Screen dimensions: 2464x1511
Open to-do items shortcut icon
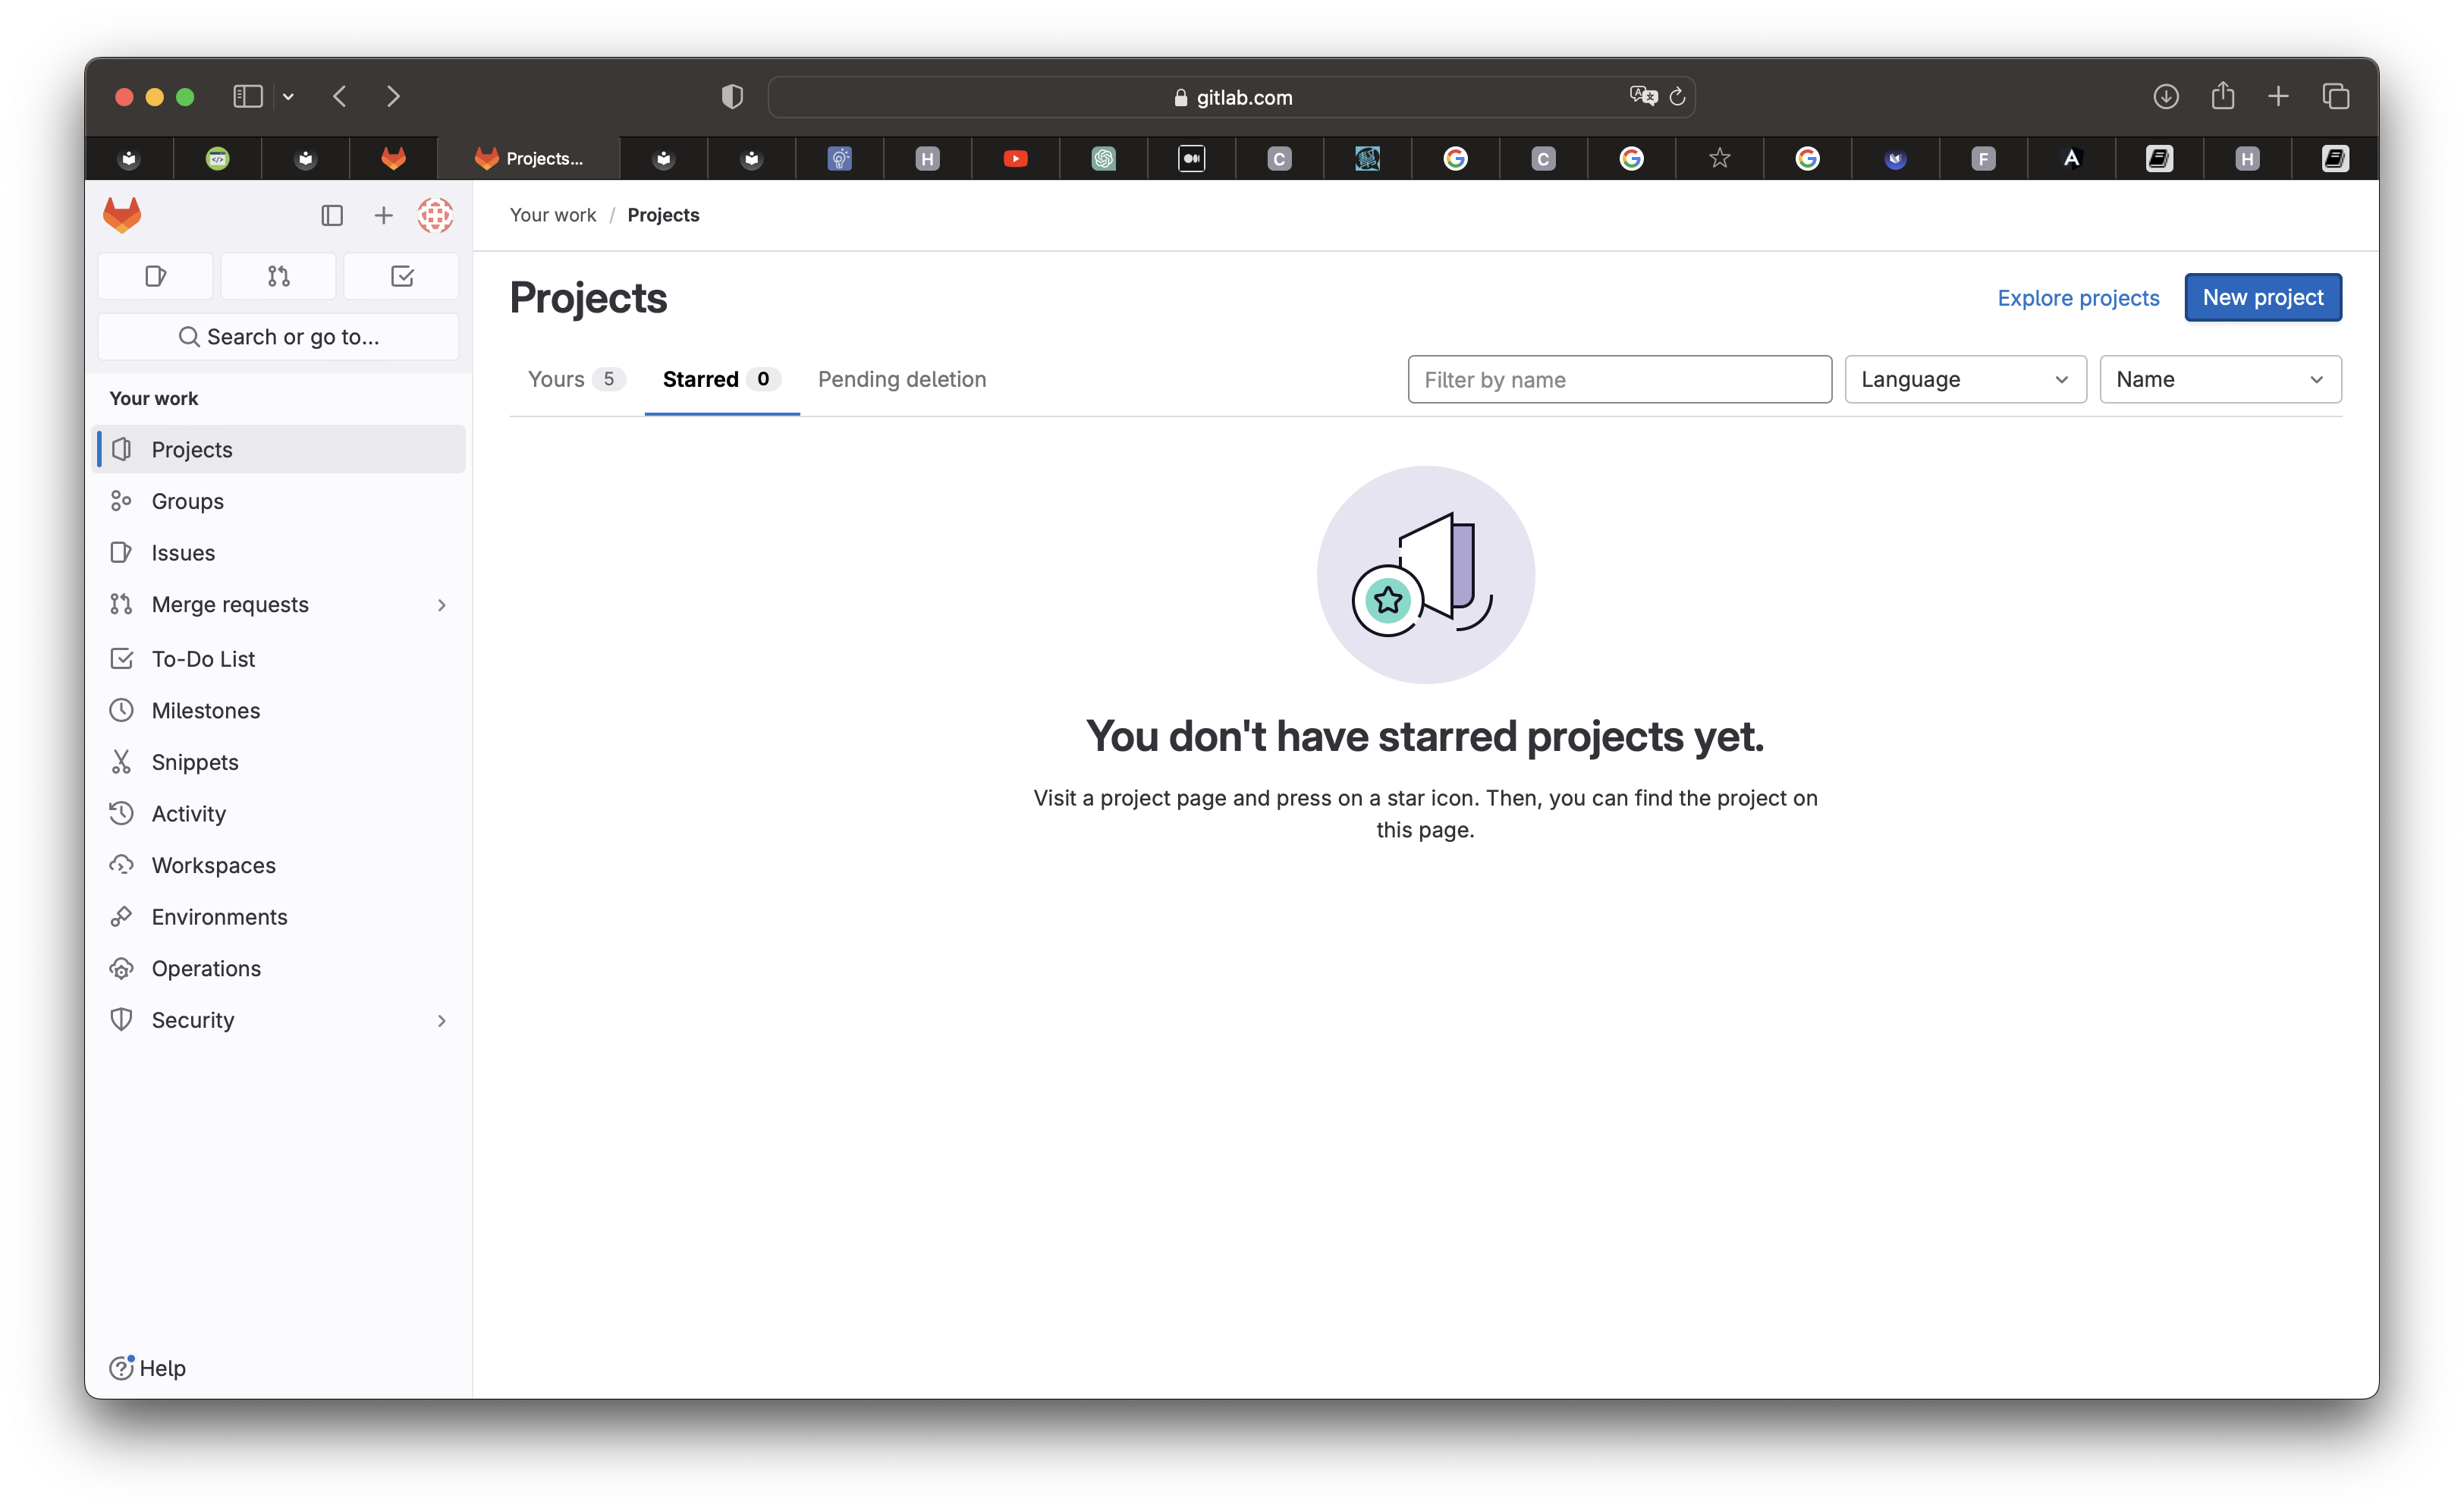(402, 276)
